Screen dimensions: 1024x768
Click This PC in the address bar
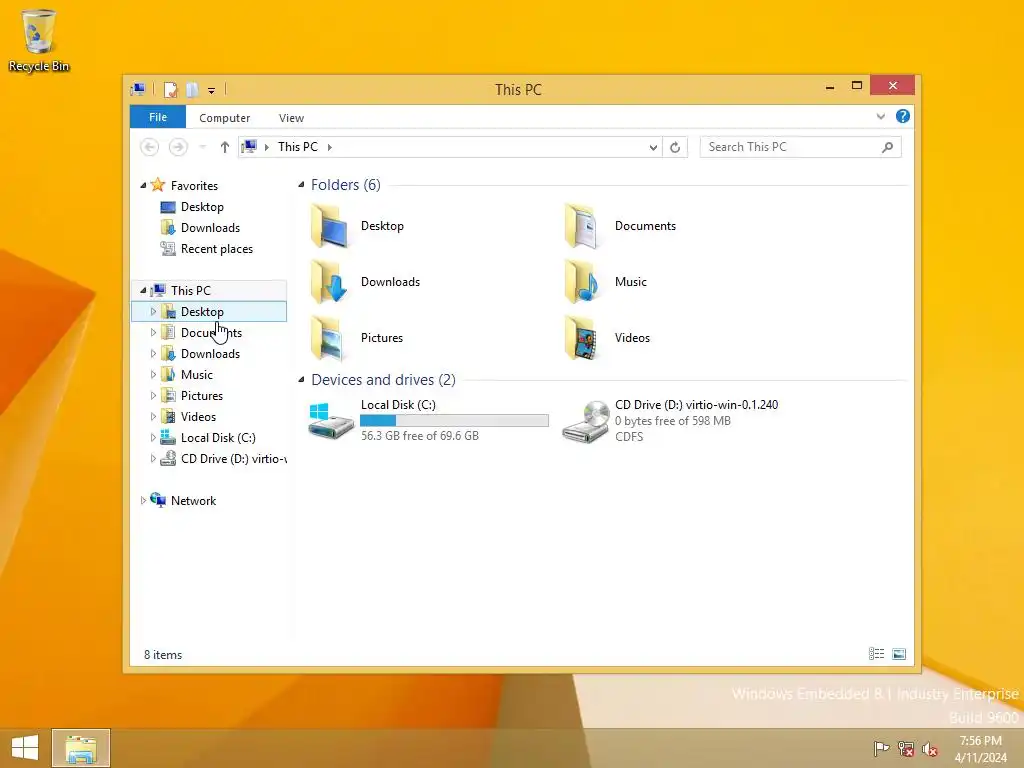298,147
